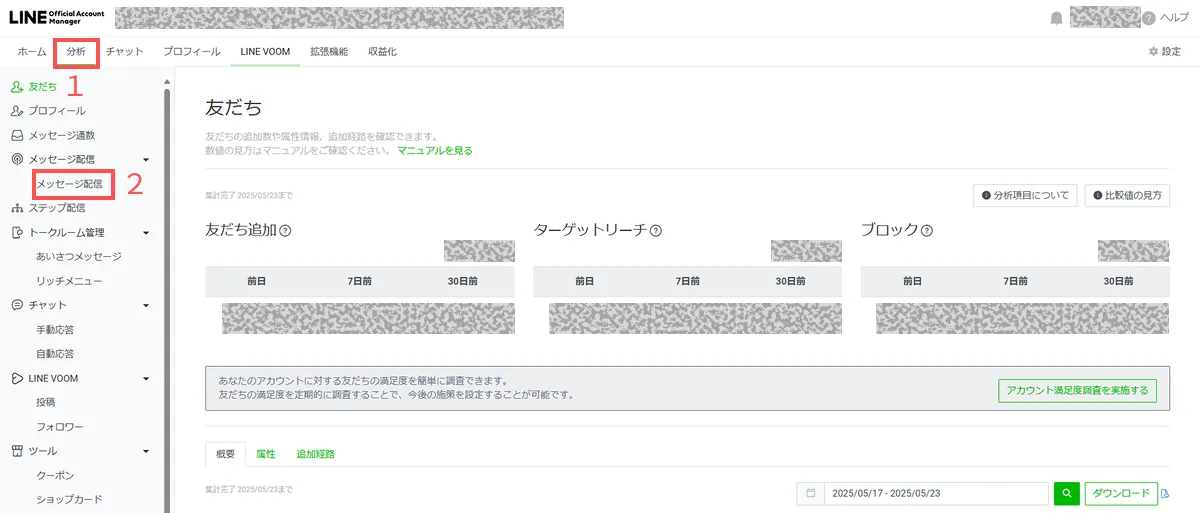Select 友だち in the sidebar
This screenshot has width=1200, height=513.
pyautogui.click(x=43, y=87)
